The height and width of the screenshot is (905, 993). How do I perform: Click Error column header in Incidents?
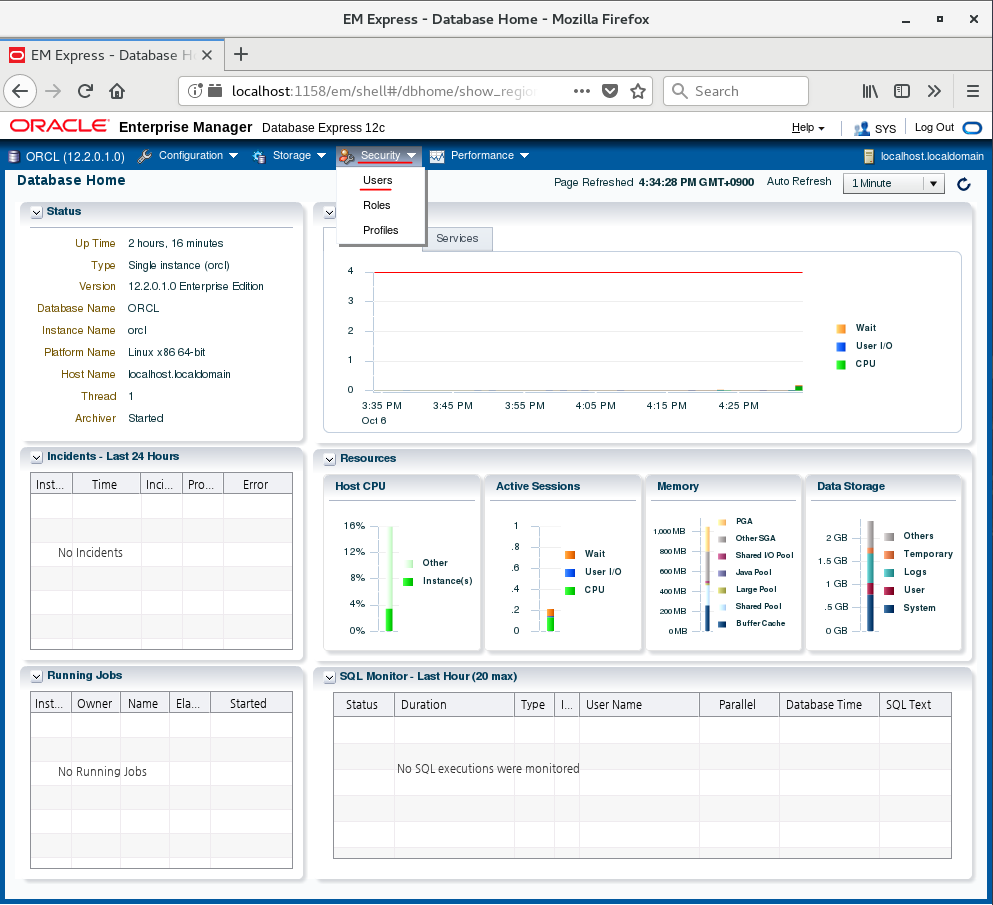pos(258,484)
